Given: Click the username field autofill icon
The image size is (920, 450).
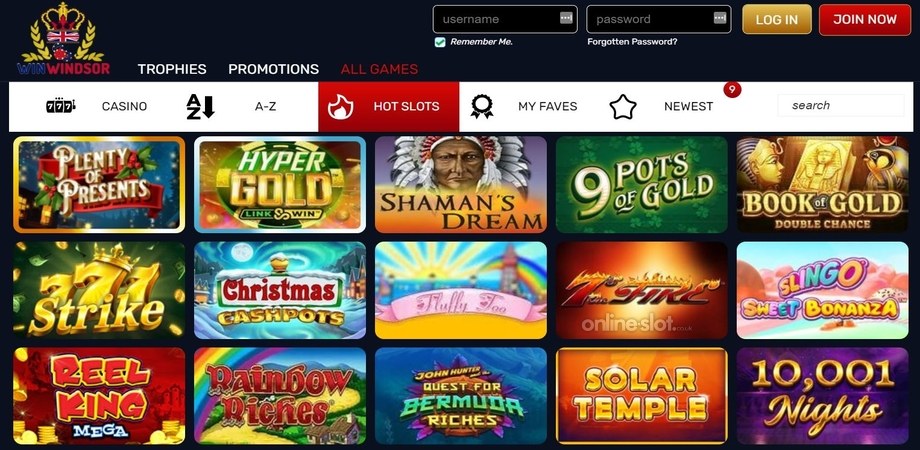Looking at the screenshot, I should [566, 18].
